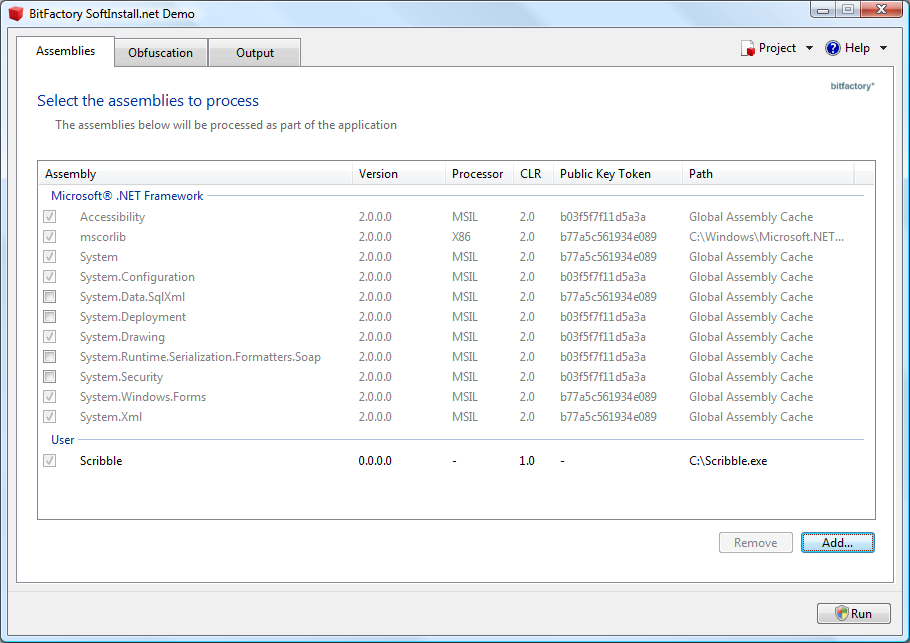This screenshot has height=643, width=910.
Task: Click the X86 processor cell
Action: pyautogui.click(x=461, y=237)
